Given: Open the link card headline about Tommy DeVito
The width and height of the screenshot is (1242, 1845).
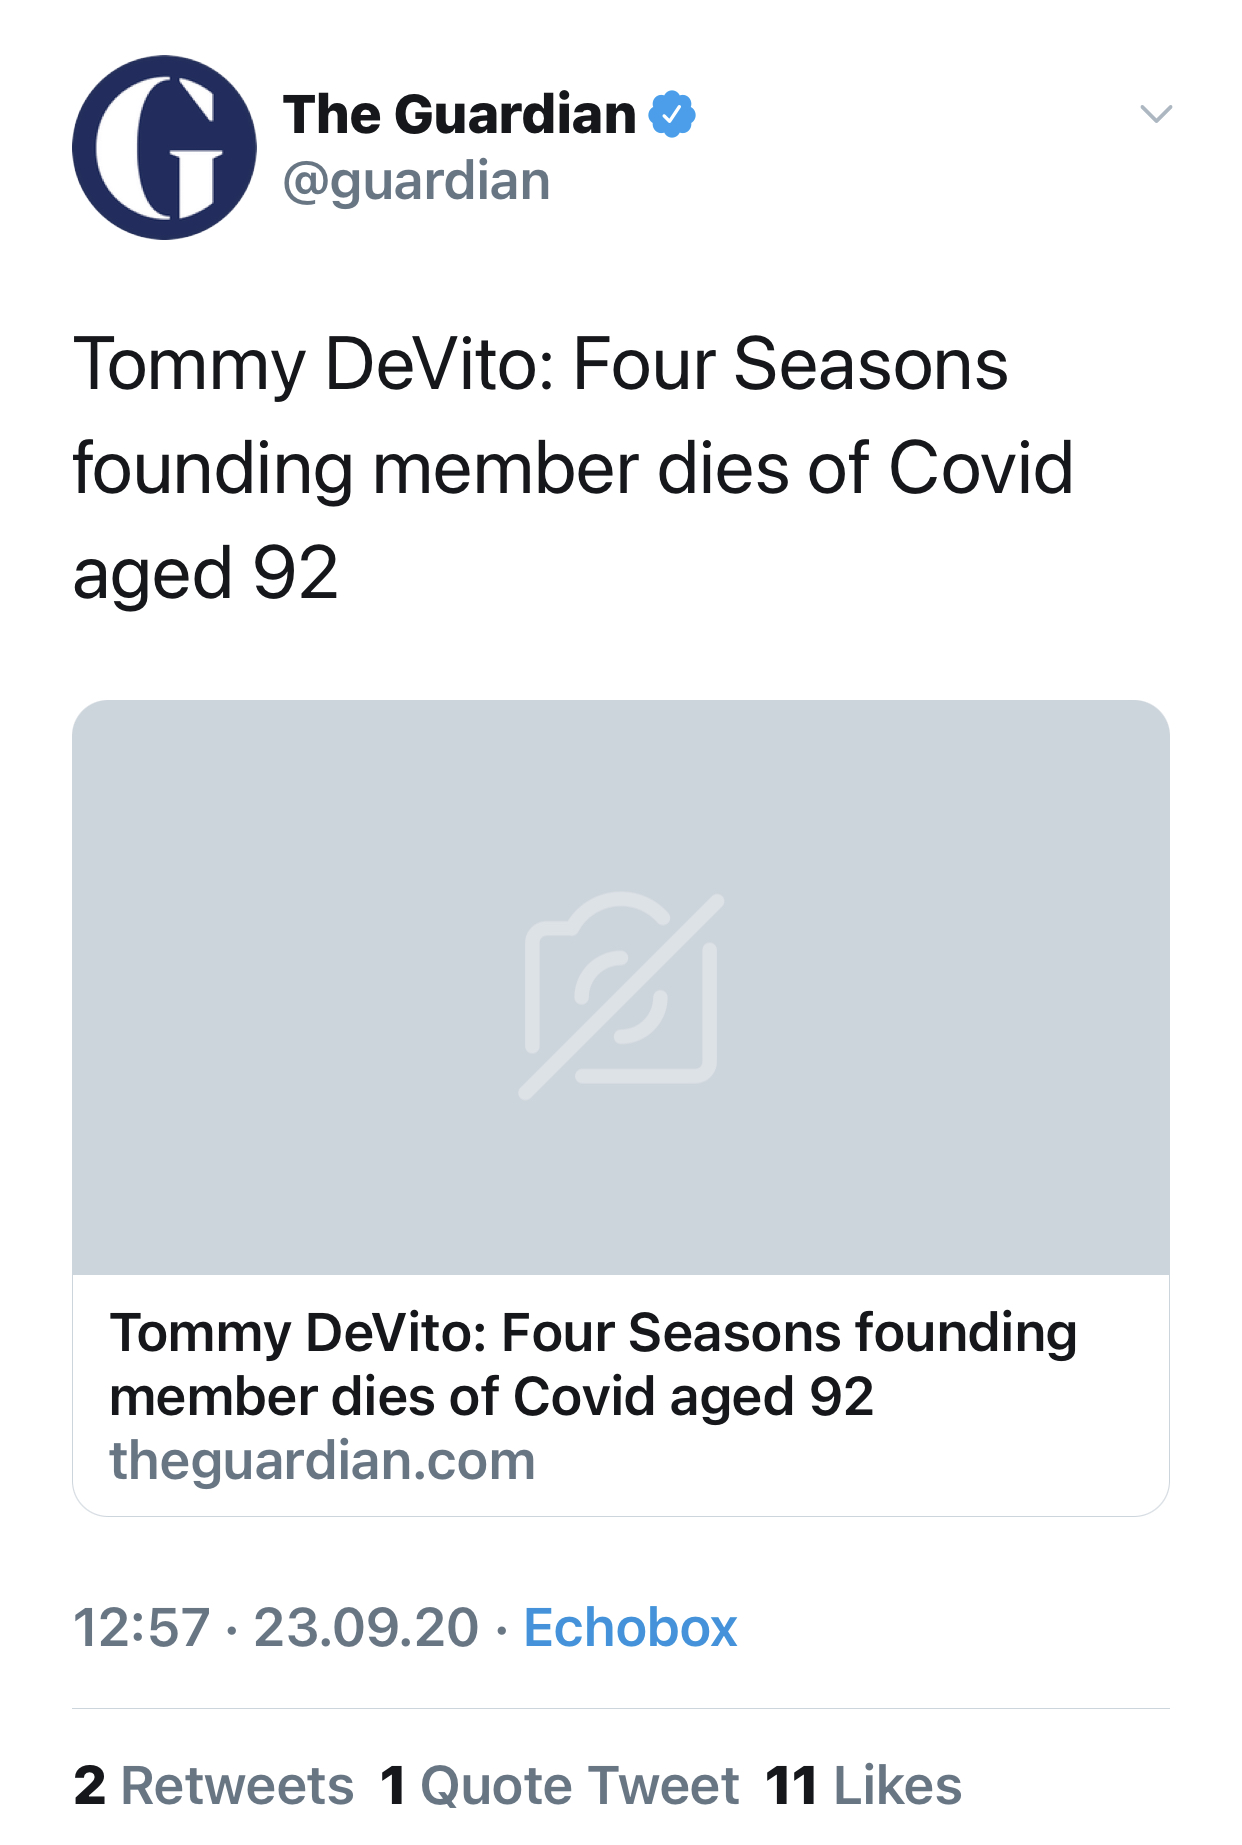Looking at the screenshot, I should 593,1364.
